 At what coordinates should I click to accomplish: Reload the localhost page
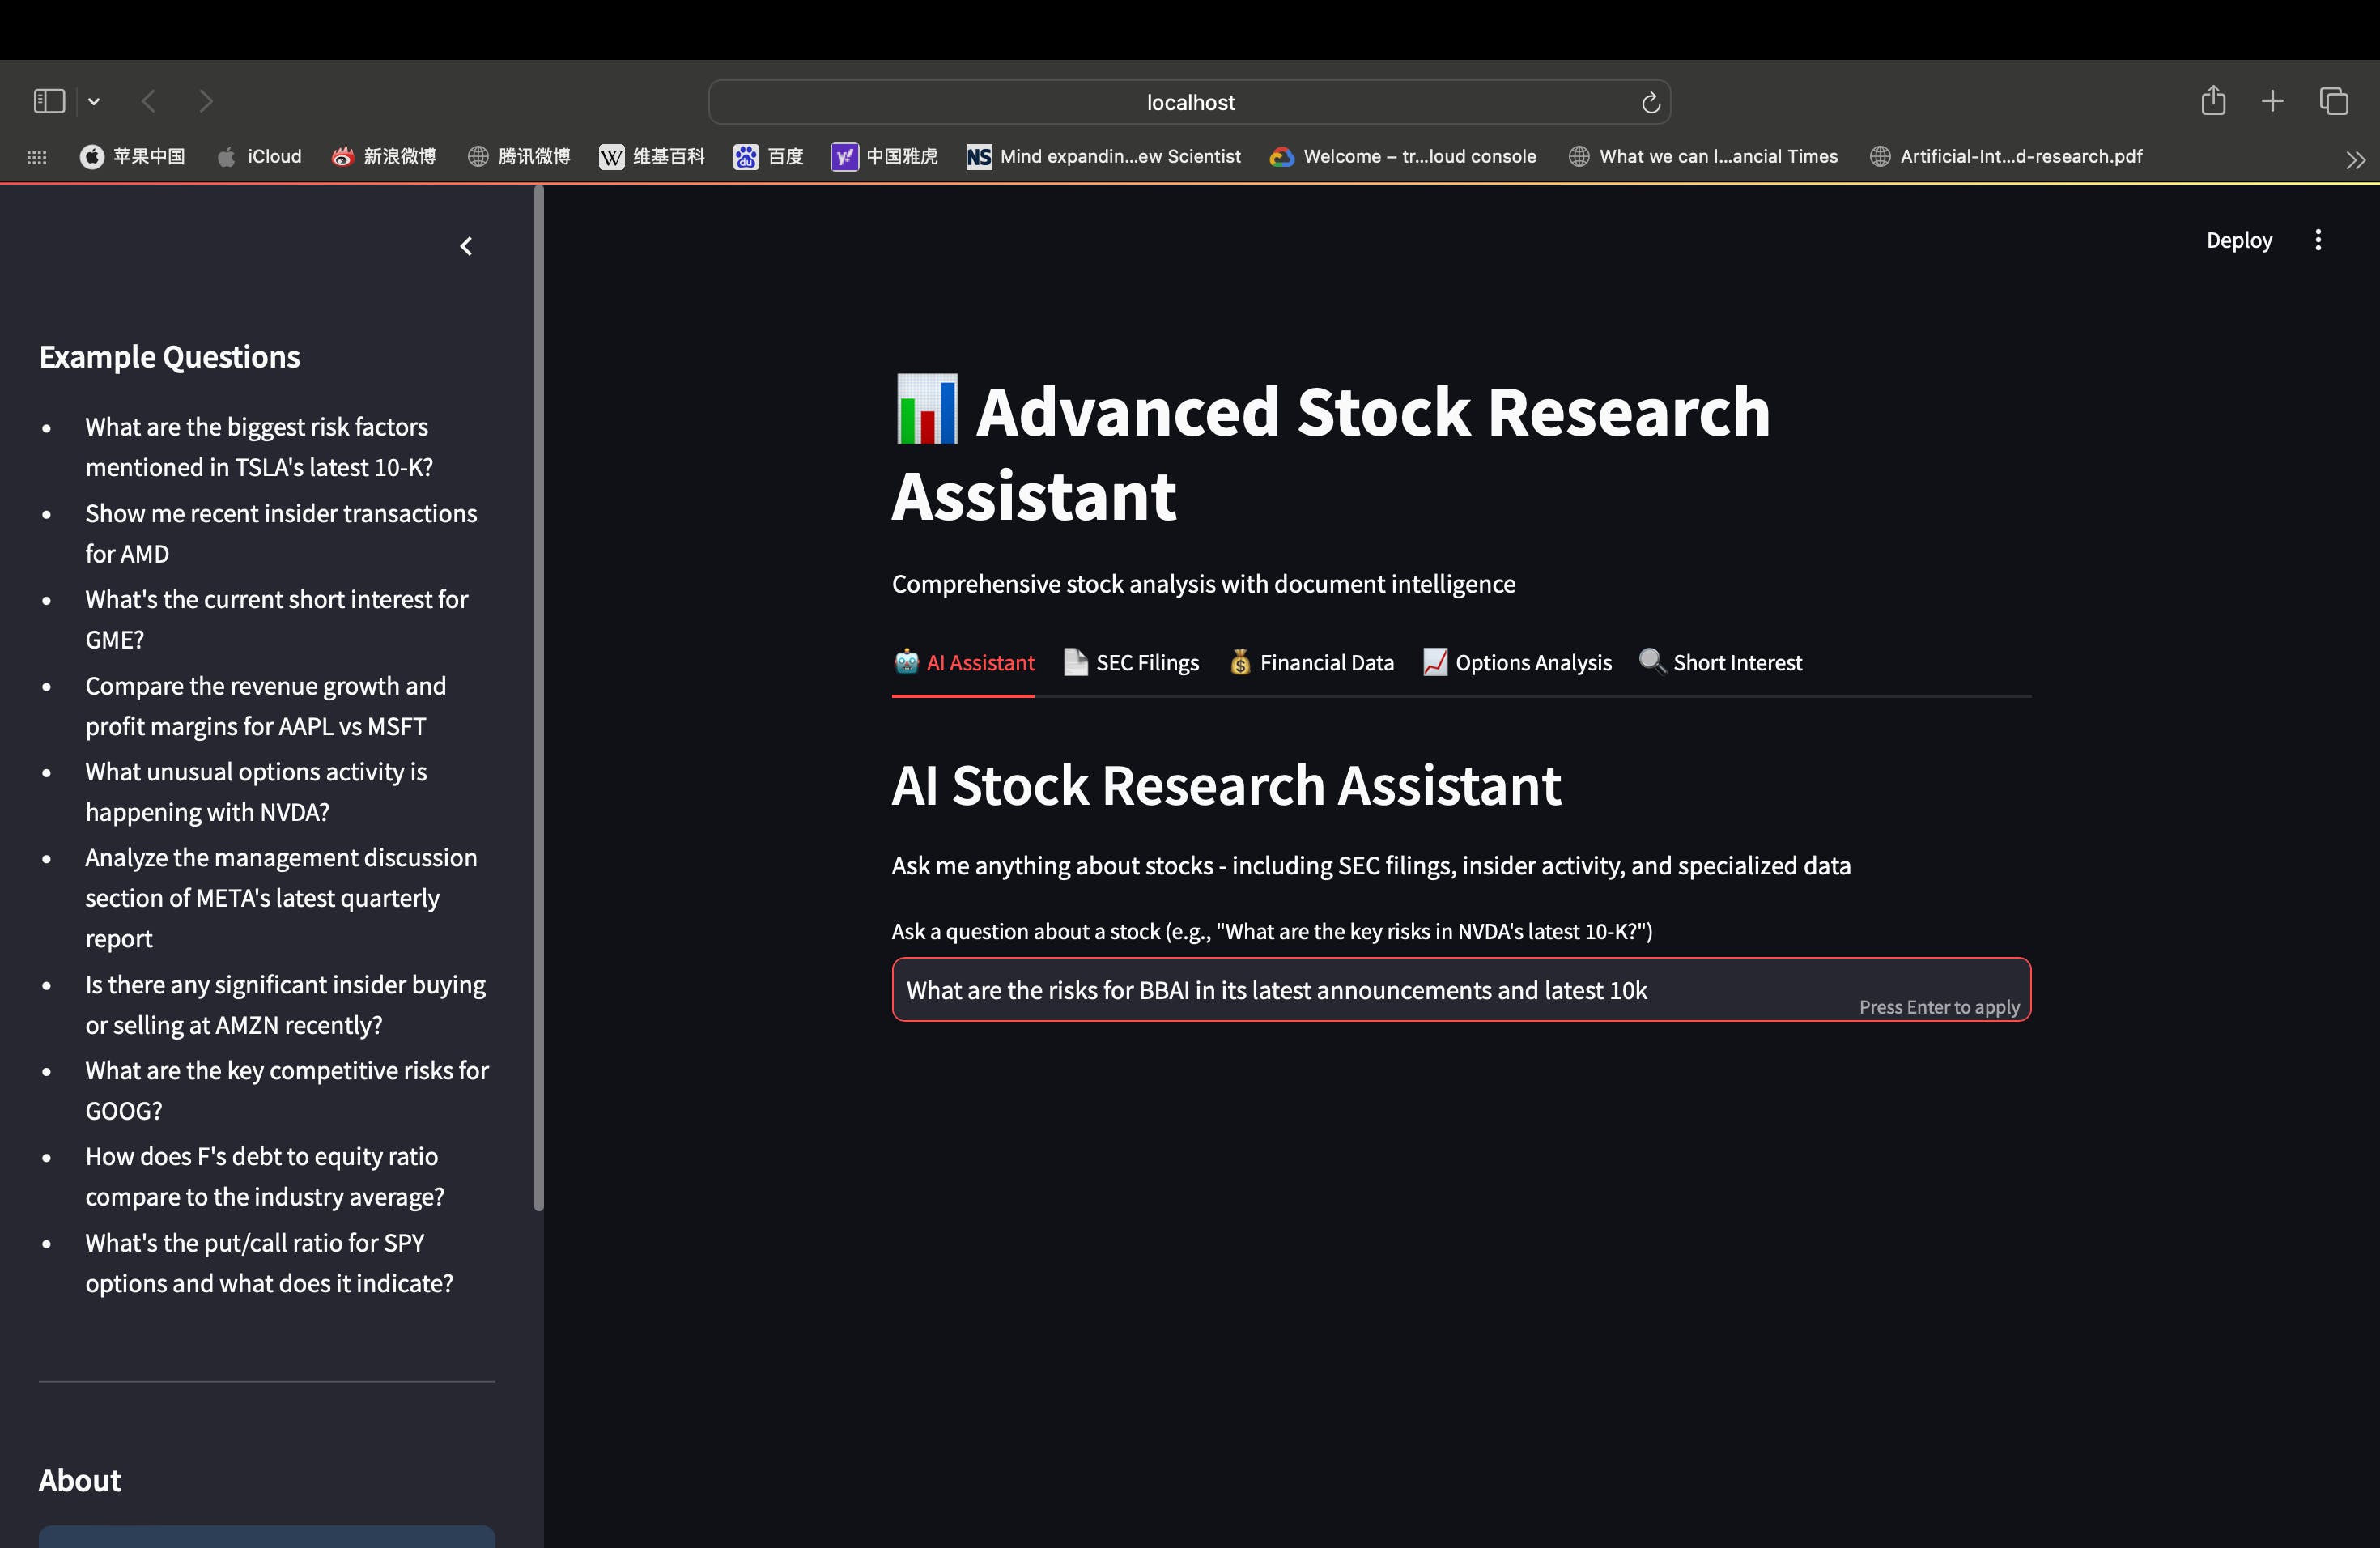click(1650, 102)
